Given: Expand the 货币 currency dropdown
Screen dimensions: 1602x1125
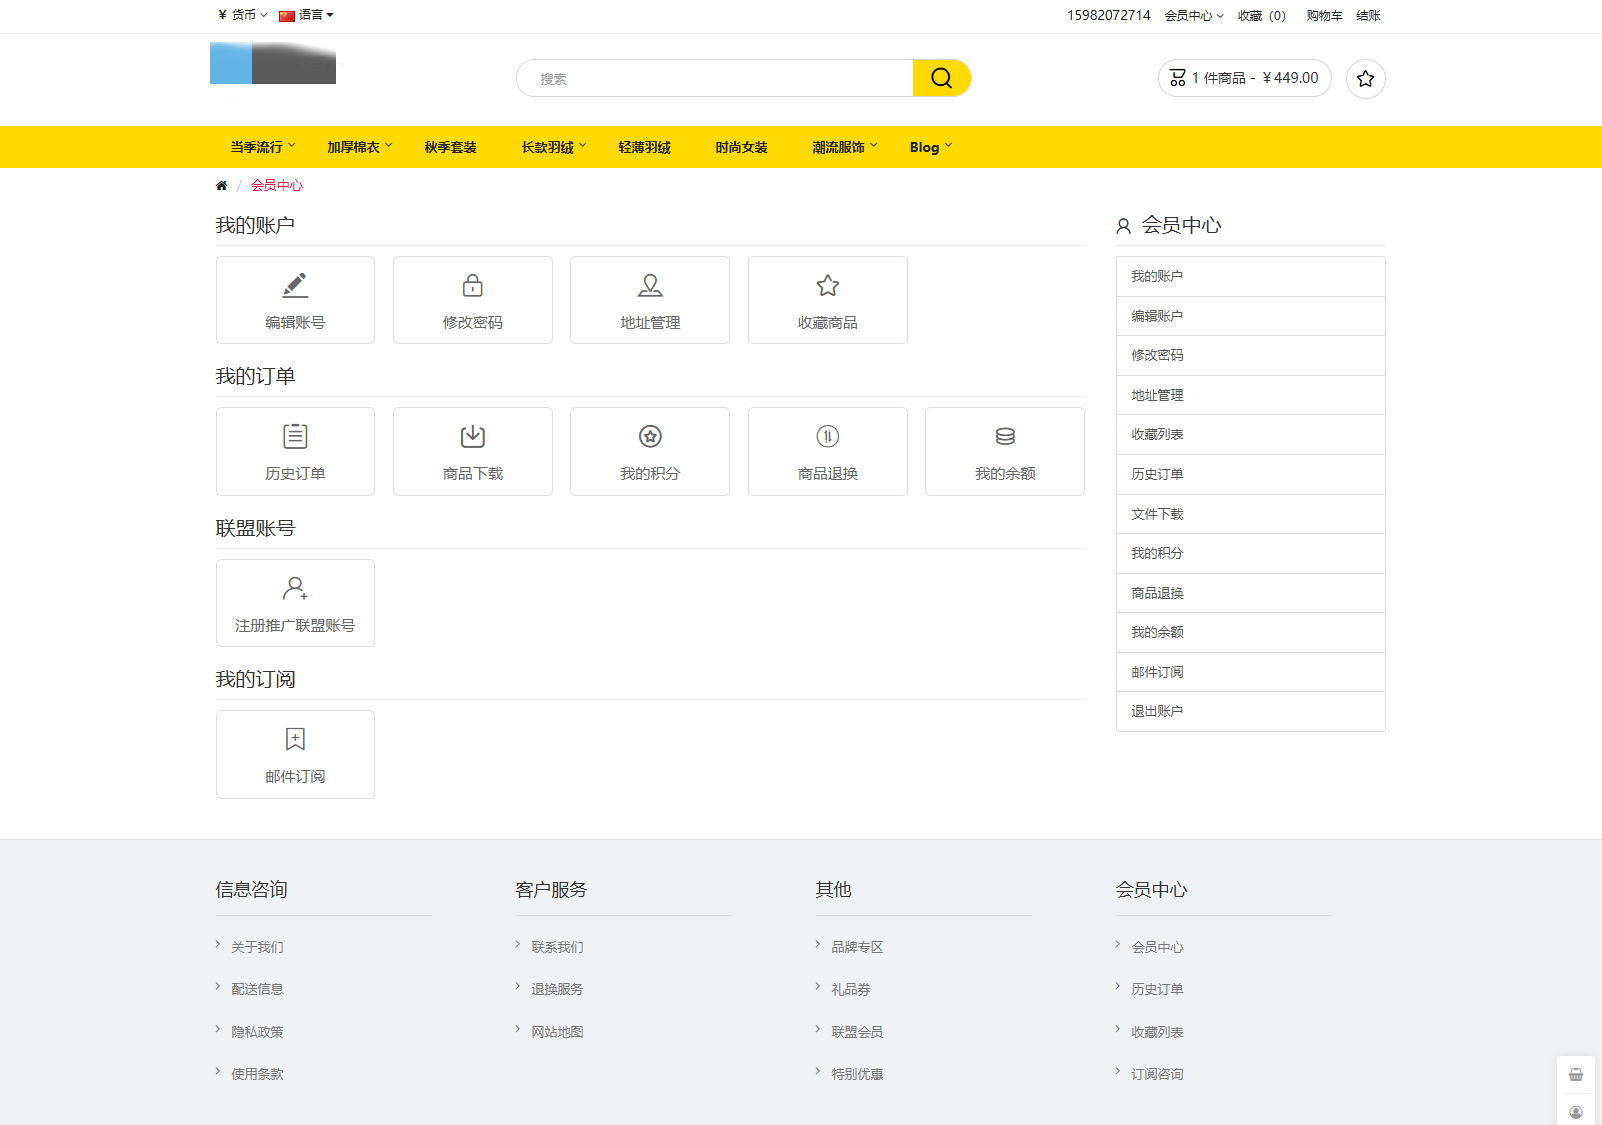Looking at the screenshot, I should pyautogui.click(x=242, y=15).
